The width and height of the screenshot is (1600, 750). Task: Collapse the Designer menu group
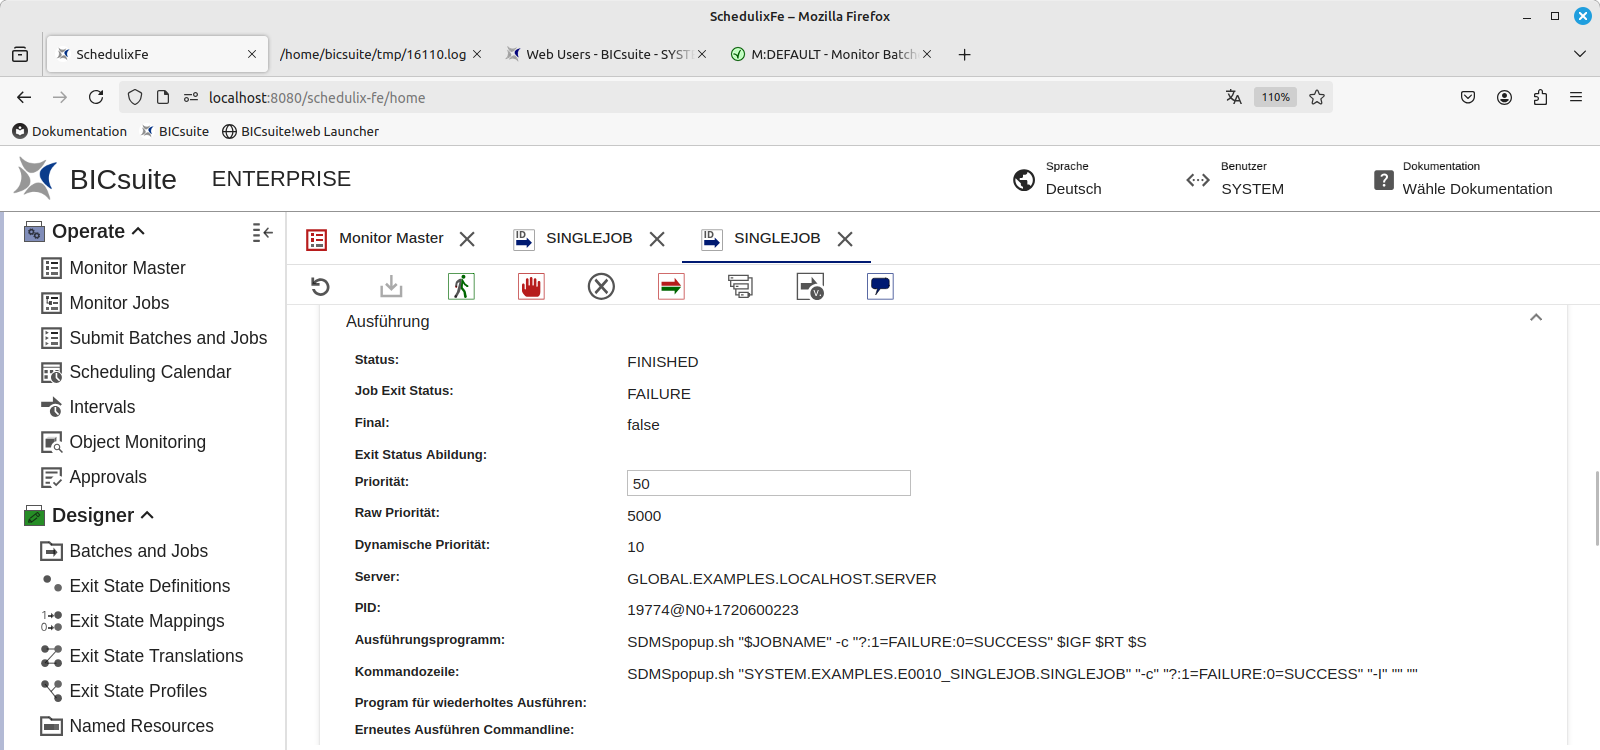tap(147, 515)
